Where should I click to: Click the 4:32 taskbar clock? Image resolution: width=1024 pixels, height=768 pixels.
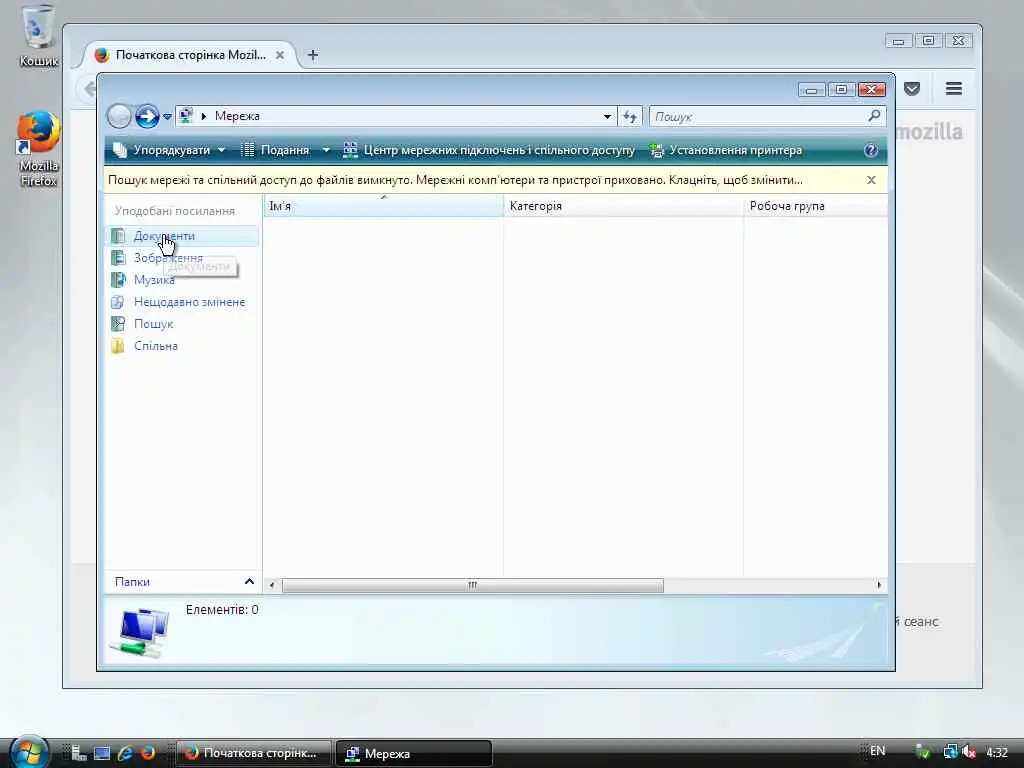click(x=997, y=752)
